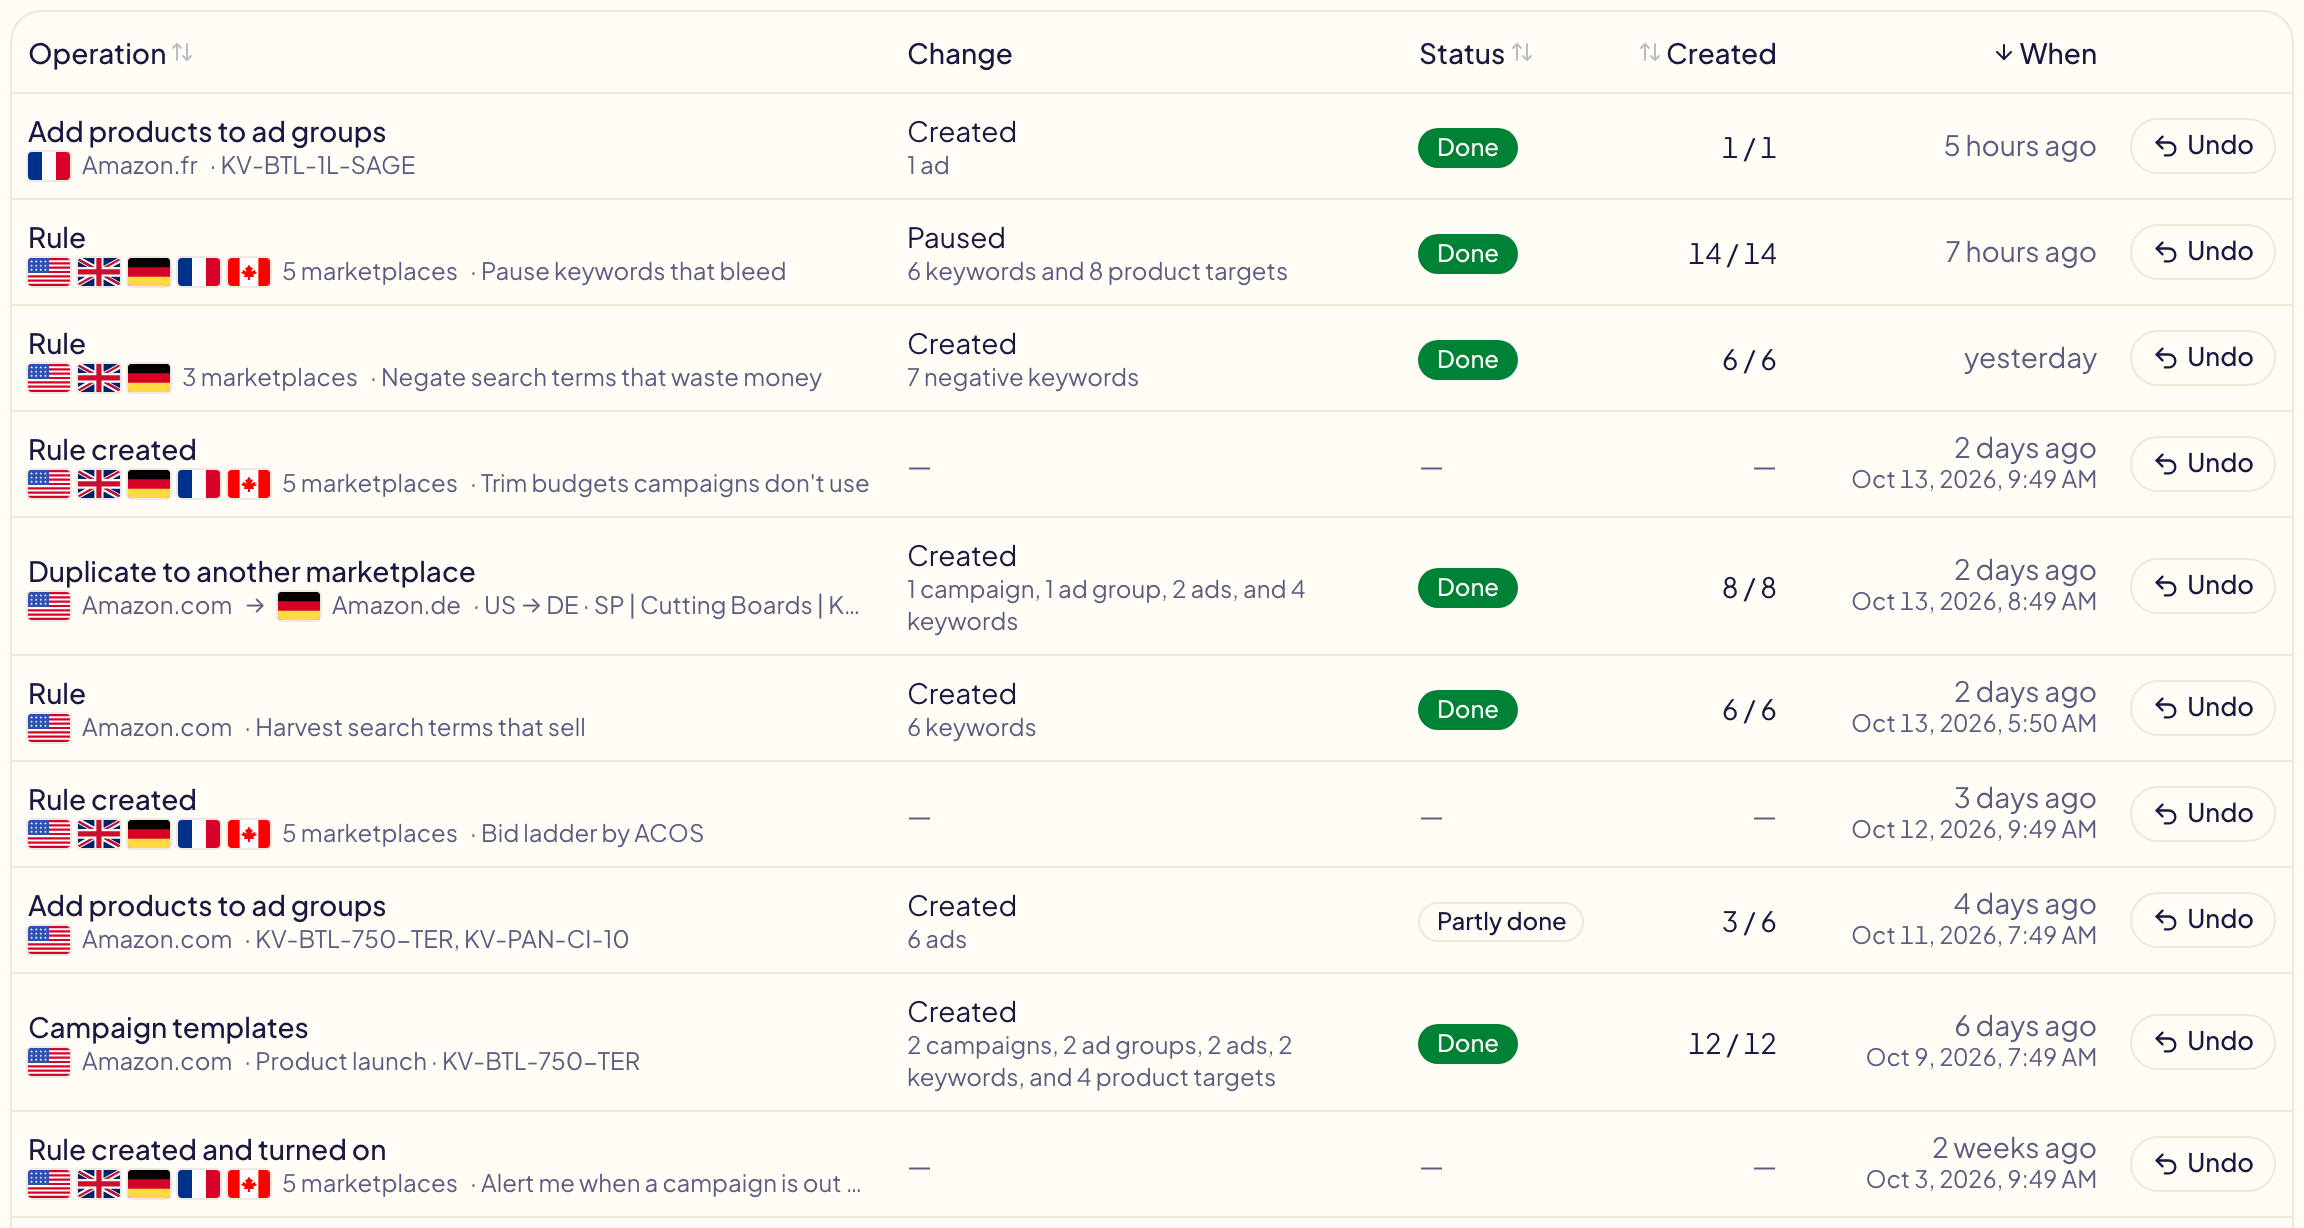The height and width of the screenshot is (1228, 2304).
Task: Click the '12 / 12' created count
Action: pyautogui.click(x=1732, y=1044)
